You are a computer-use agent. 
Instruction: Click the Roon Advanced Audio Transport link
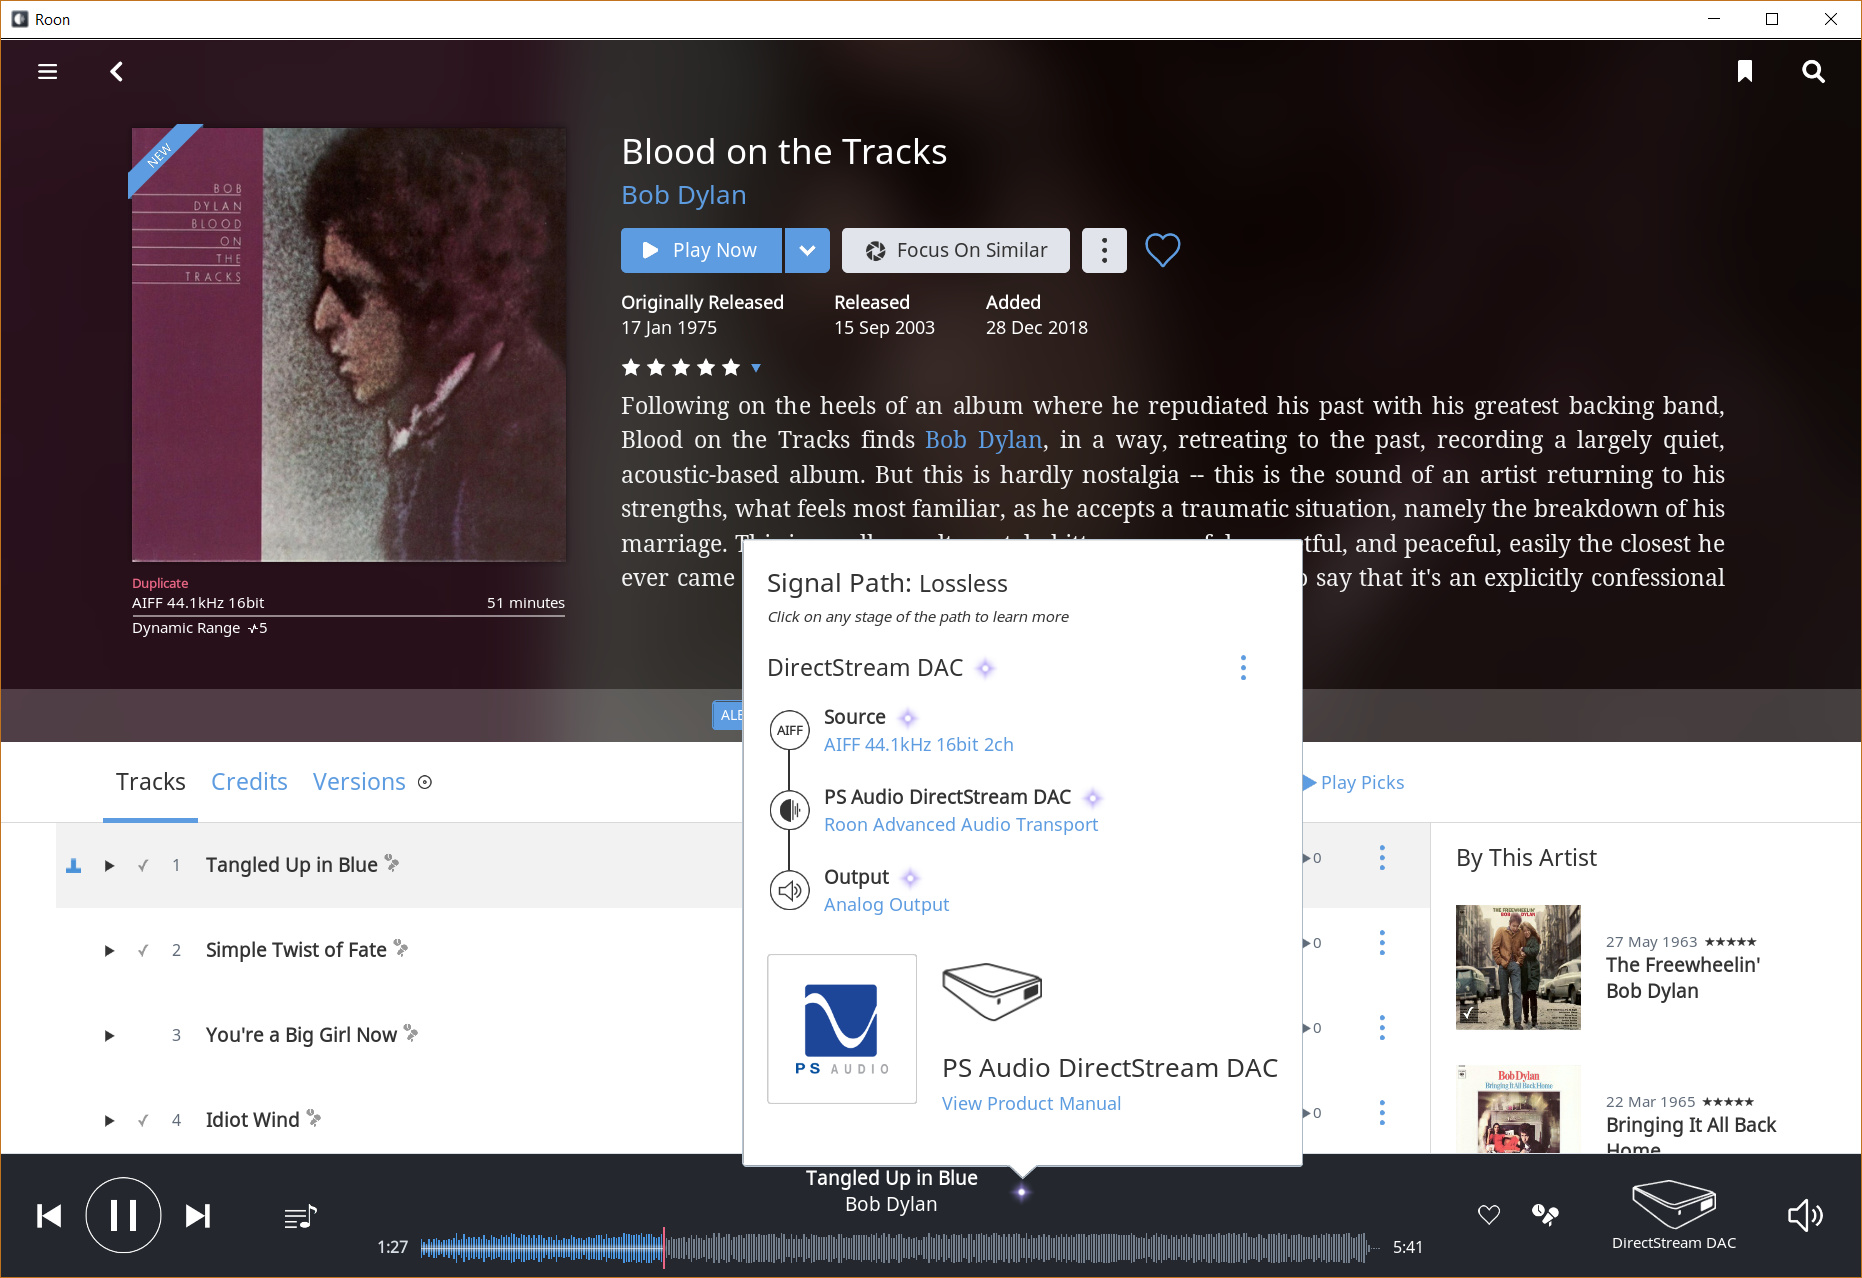point(961,825)
